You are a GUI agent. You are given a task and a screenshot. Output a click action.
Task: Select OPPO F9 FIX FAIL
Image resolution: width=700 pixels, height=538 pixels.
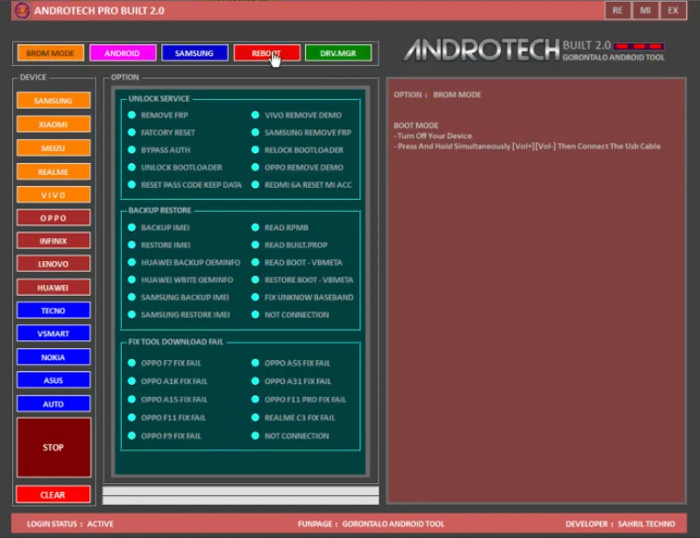tap(165, 436)
